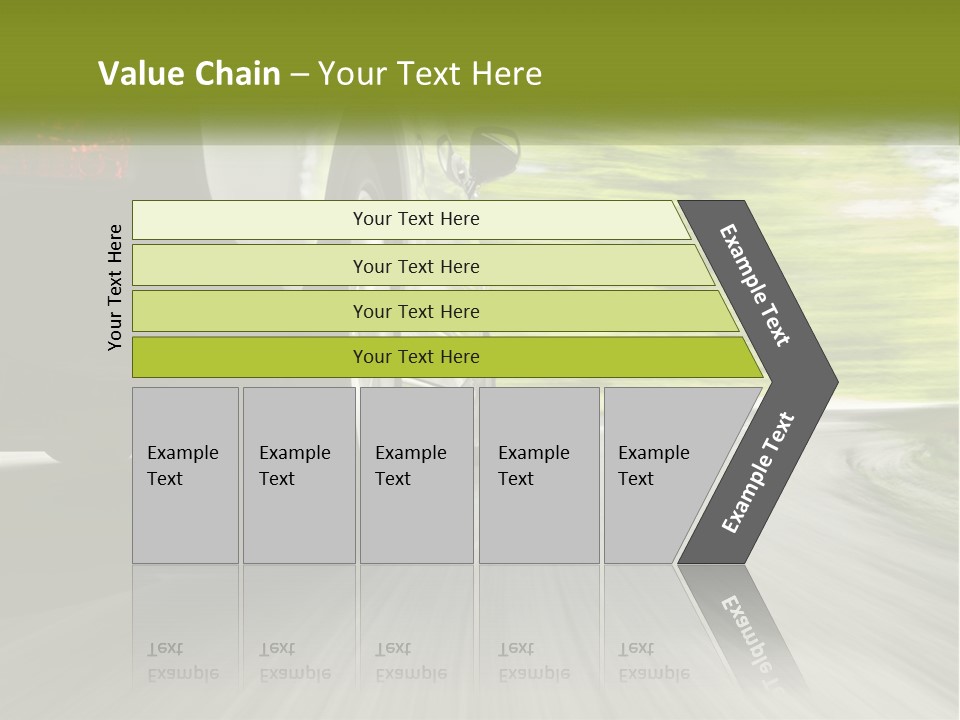The height and width of the screenshot is (720, 960).
Task: Select the second 'Your Text Here' bar
Action: point(422,266)
